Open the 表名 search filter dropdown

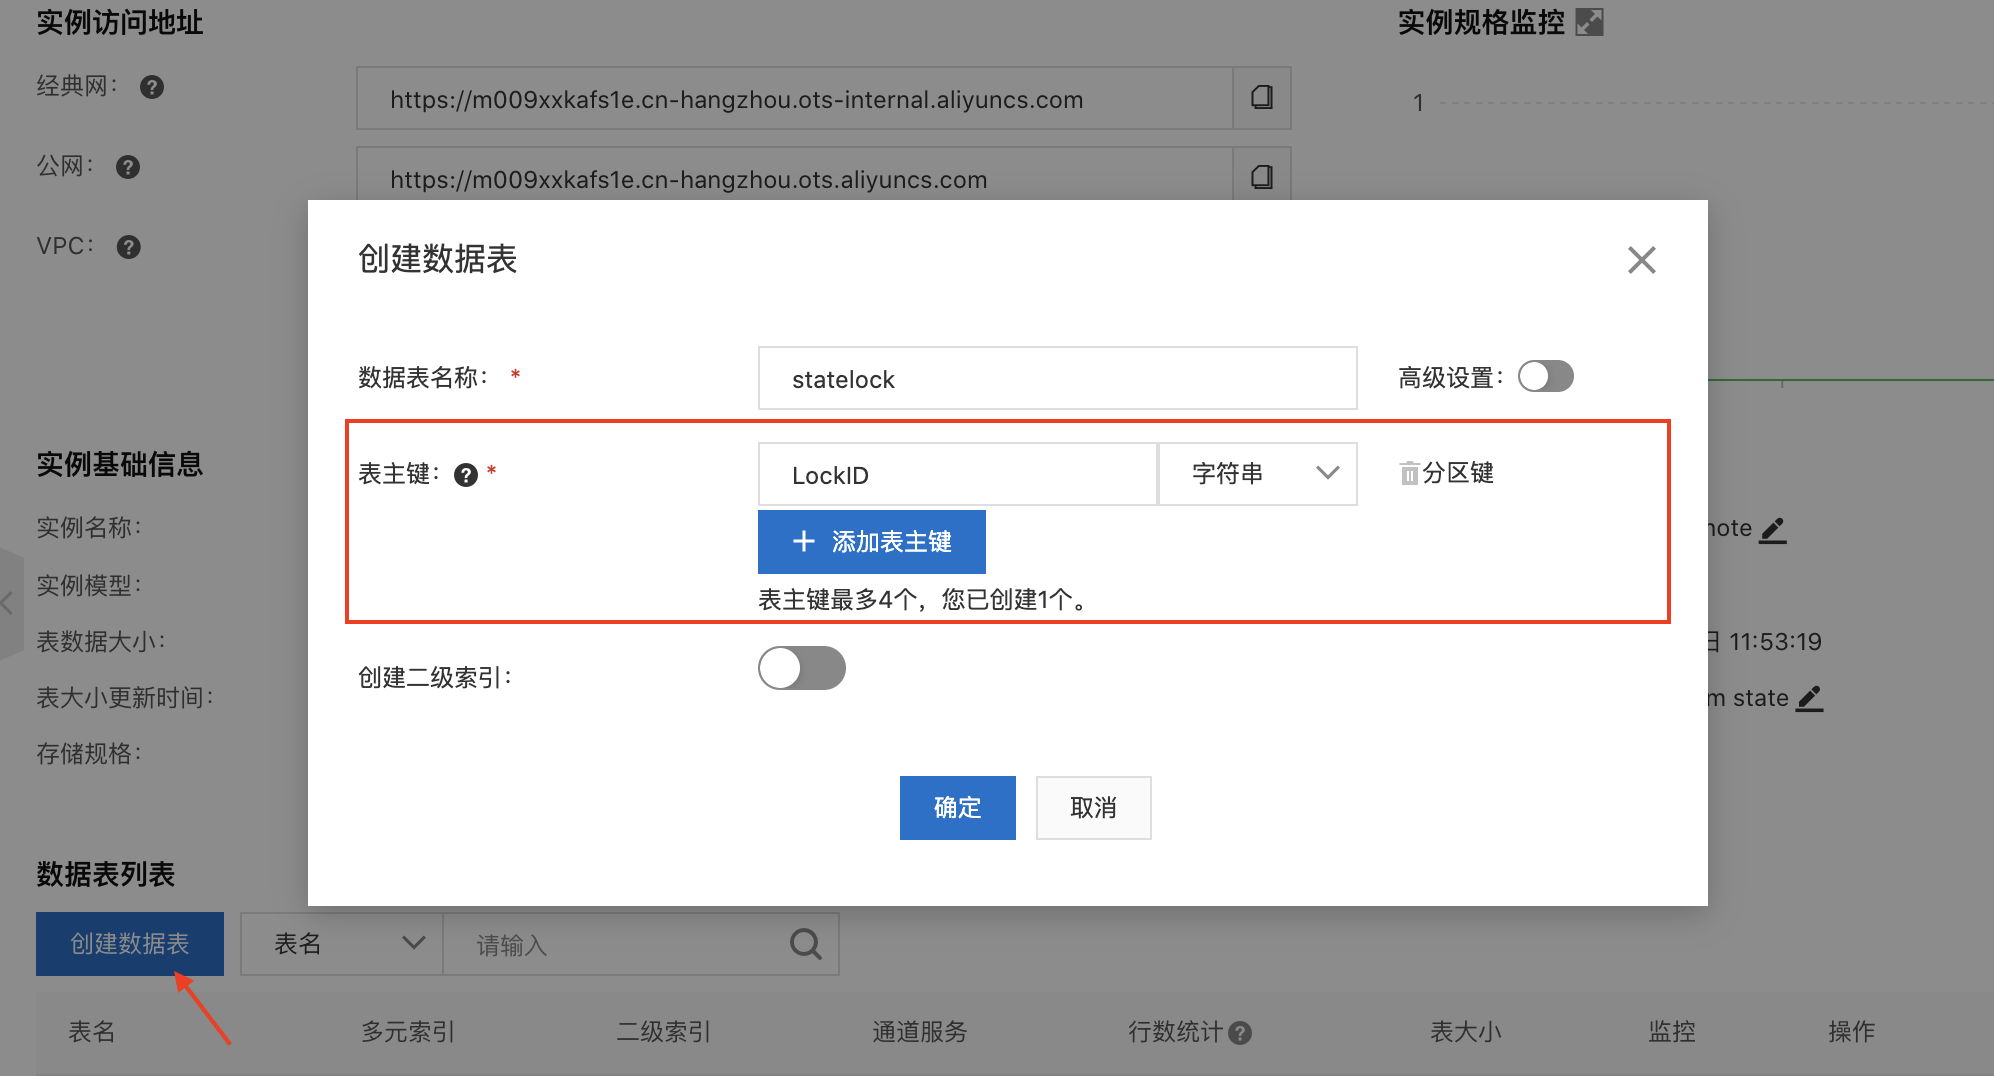[342, 944]
